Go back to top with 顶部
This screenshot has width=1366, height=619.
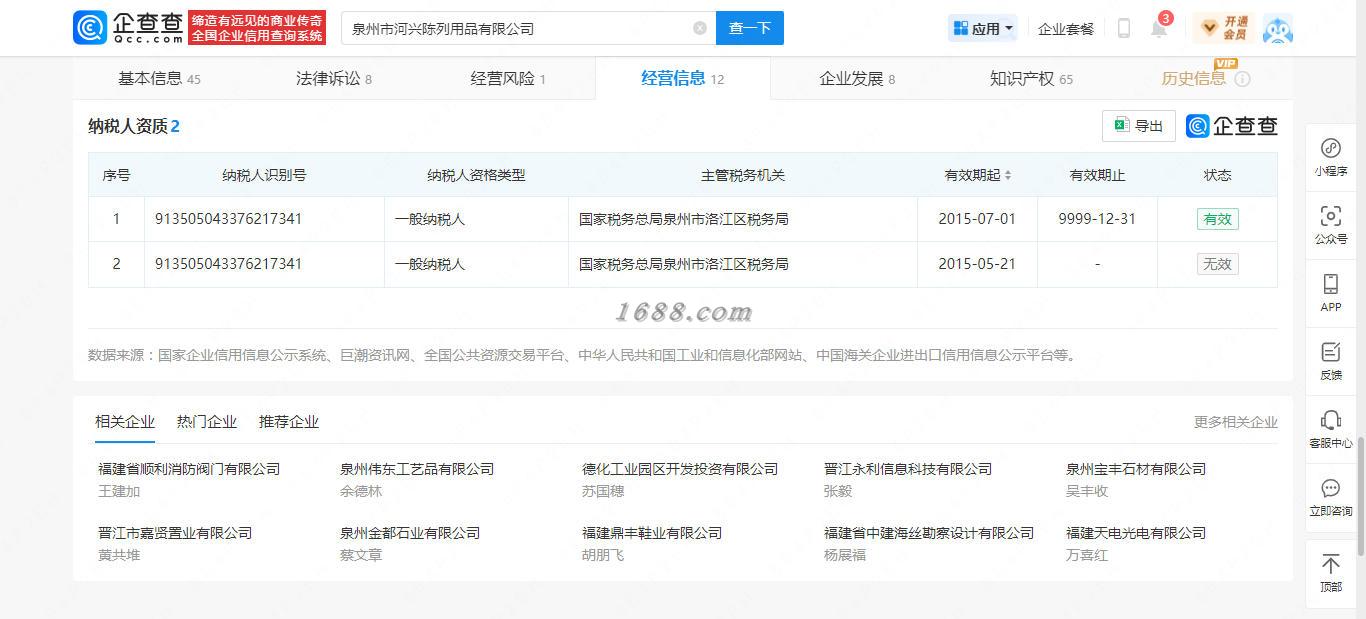pyautogui.click(x=1331, y=573)
